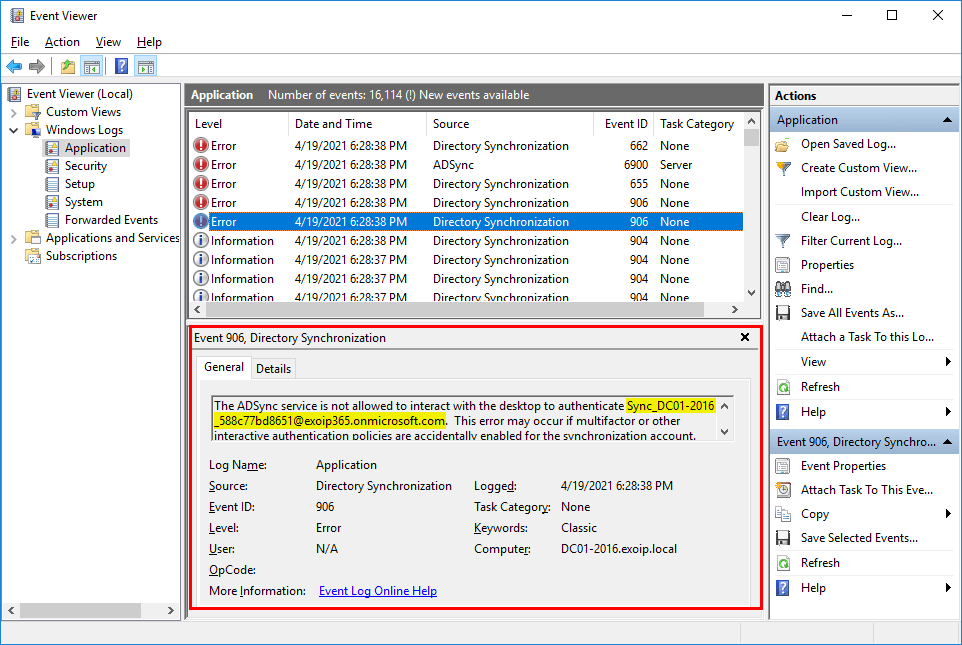Click the back navigation arrow
Viewport: 962px width, 645px height.
coord(13,66)
